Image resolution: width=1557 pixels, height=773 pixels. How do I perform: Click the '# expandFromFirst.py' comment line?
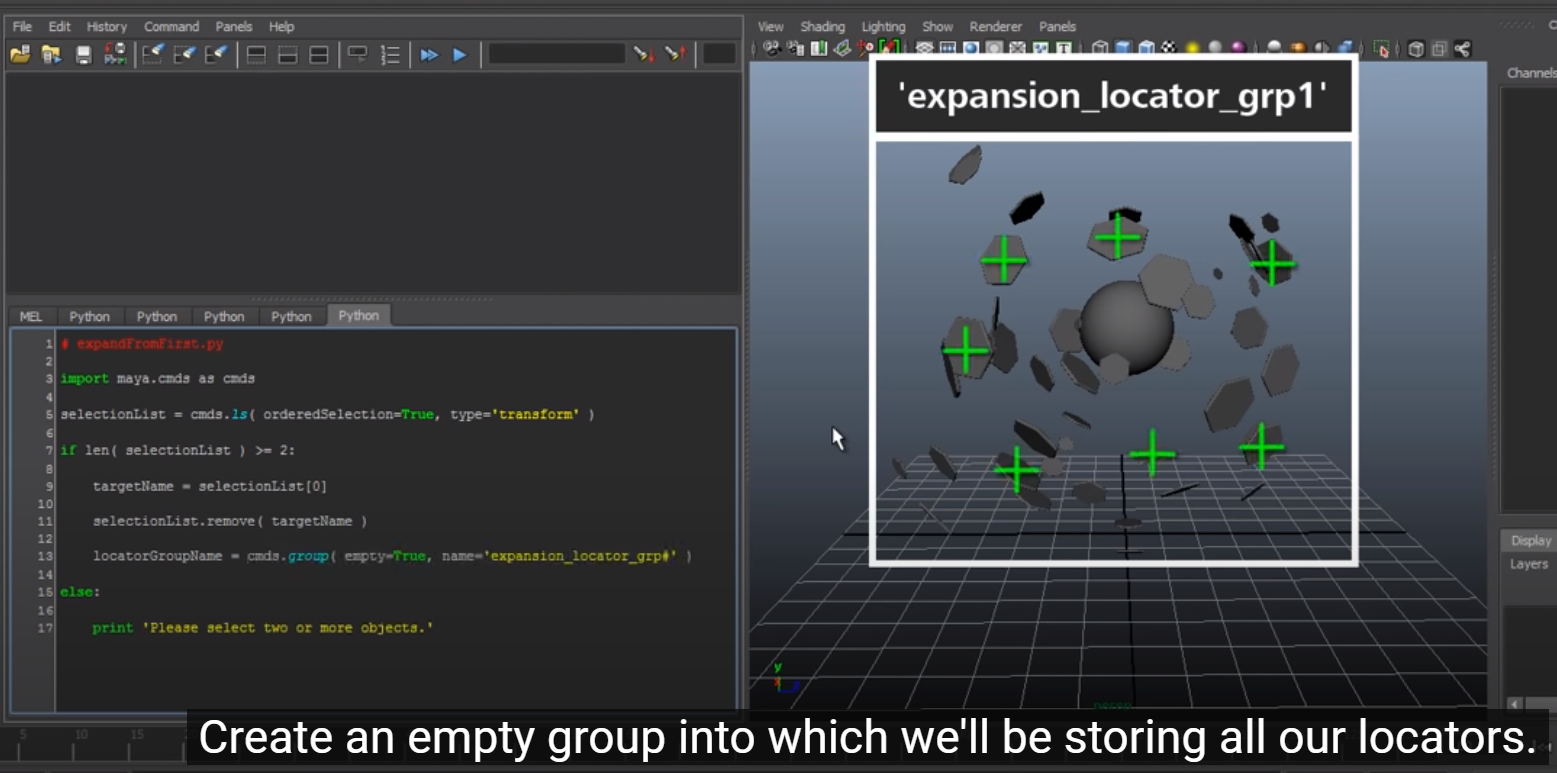pyautogui.click(x=142, y=343)
